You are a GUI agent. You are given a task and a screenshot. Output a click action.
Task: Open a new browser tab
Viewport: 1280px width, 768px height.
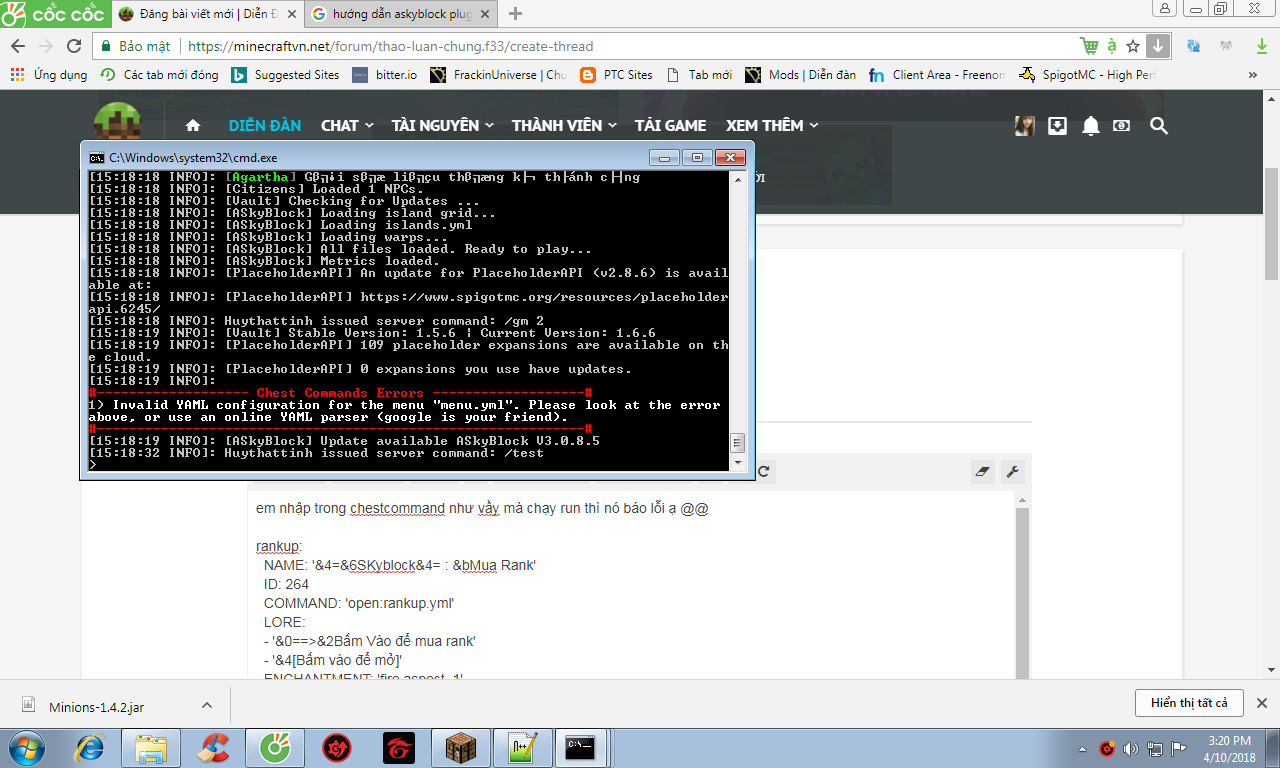click(516, 14)
